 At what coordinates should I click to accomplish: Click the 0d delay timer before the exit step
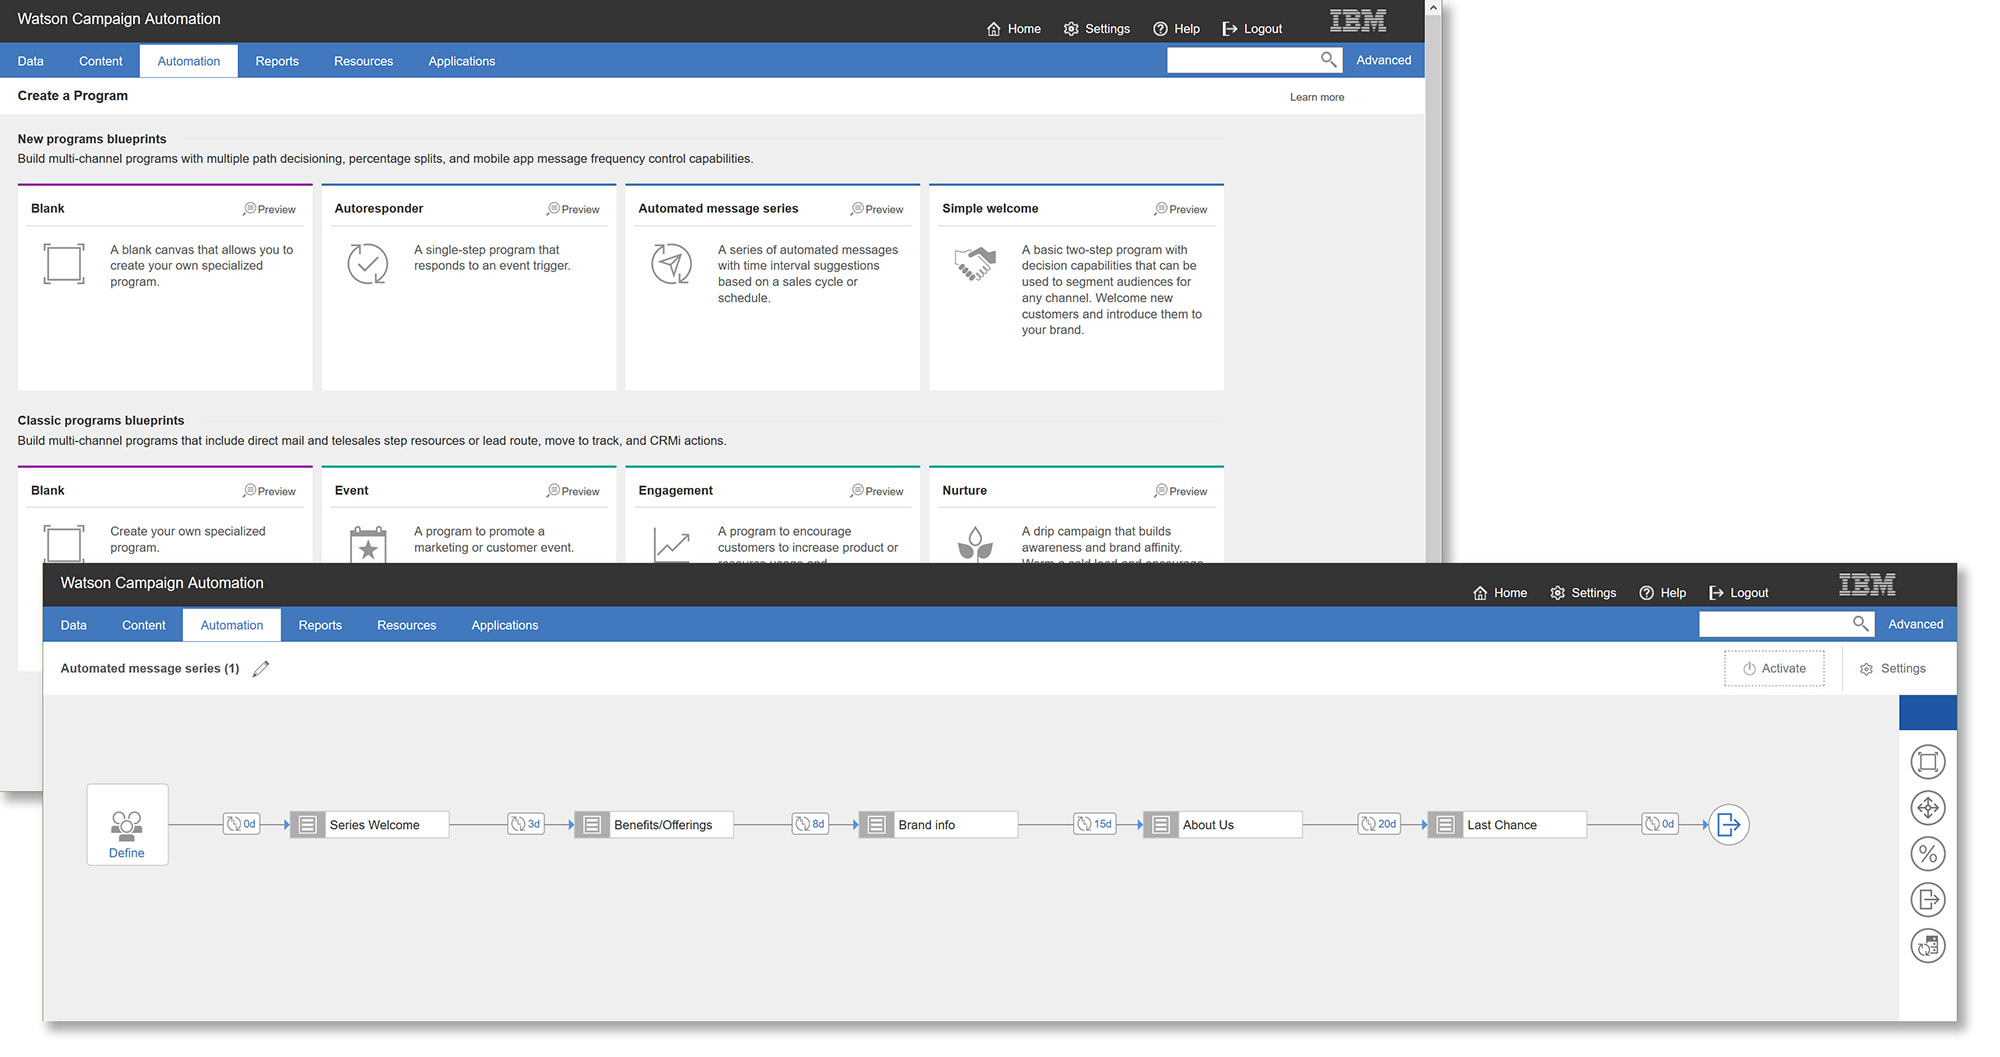click(x=1660, y=824)
